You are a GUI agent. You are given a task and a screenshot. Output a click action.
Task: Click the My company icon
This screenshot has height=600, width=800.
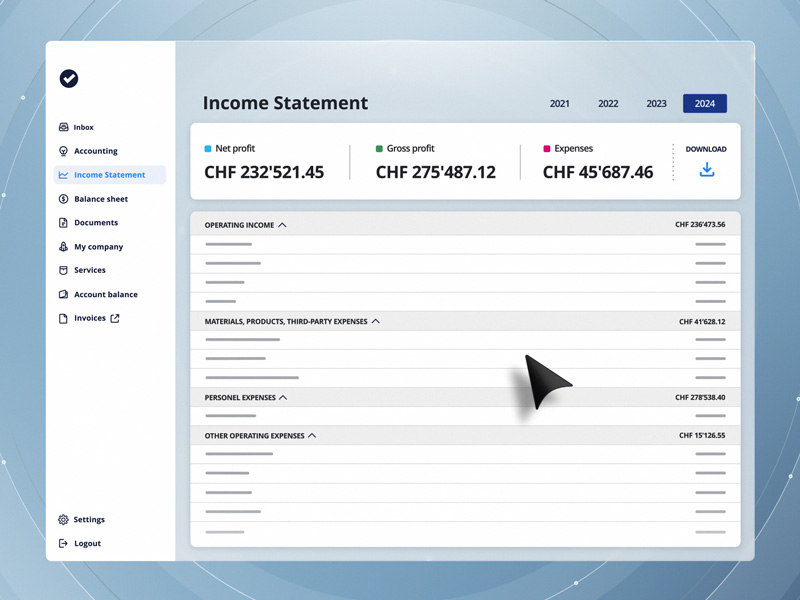pyautogui.click(x=63, y=246)
